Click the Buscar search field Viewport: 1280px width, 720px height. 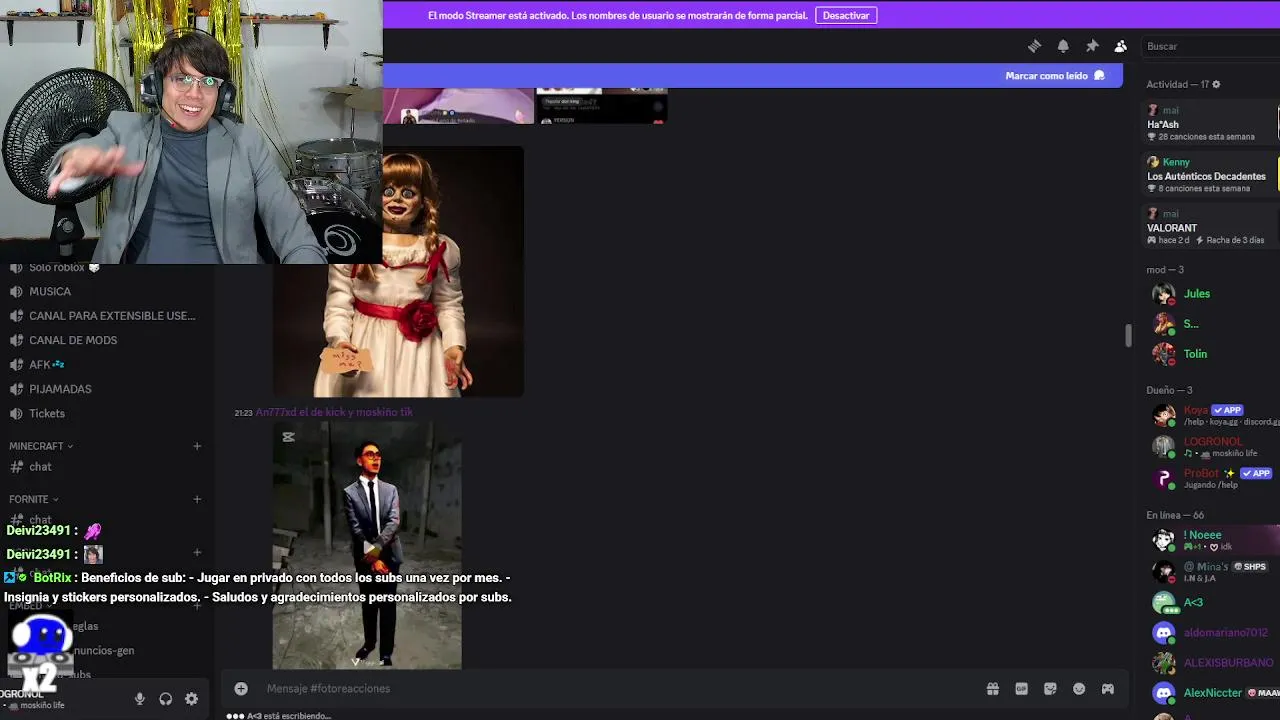click(x=1210, y=46)
